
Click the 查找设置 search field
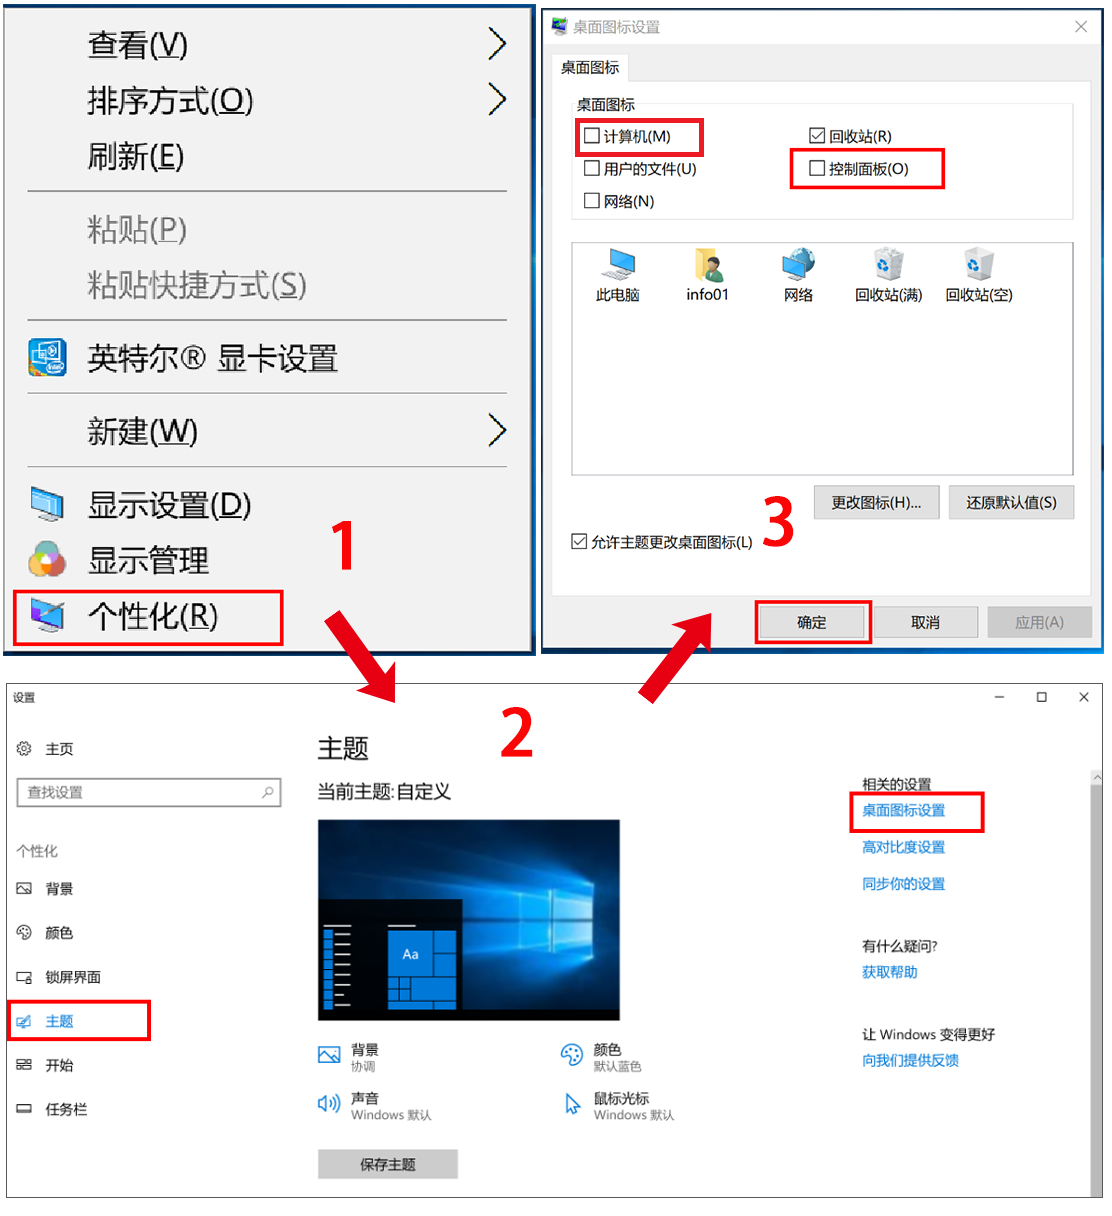tap(149, 792)
